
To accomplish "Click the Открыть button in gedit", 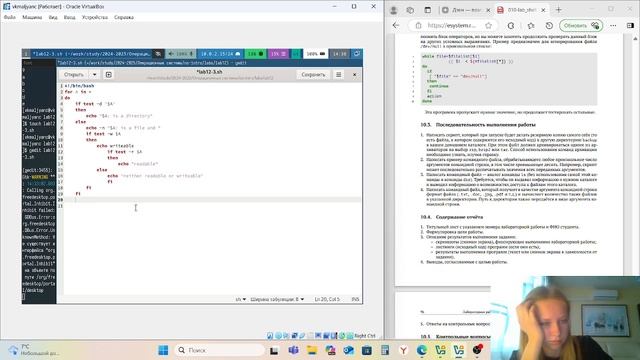I will [74, 75].
